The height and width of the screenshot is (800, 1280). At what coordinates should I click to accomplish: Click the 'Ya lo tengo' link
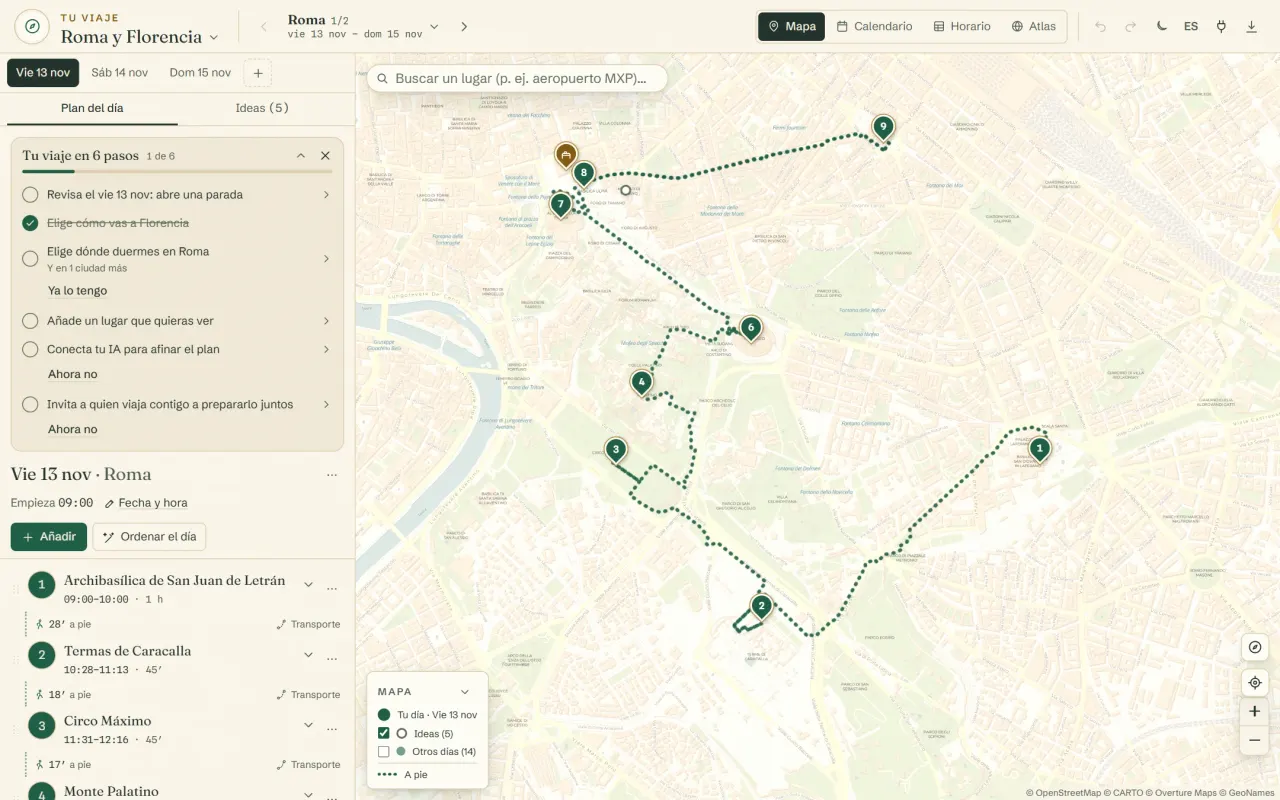click(77, 291)
